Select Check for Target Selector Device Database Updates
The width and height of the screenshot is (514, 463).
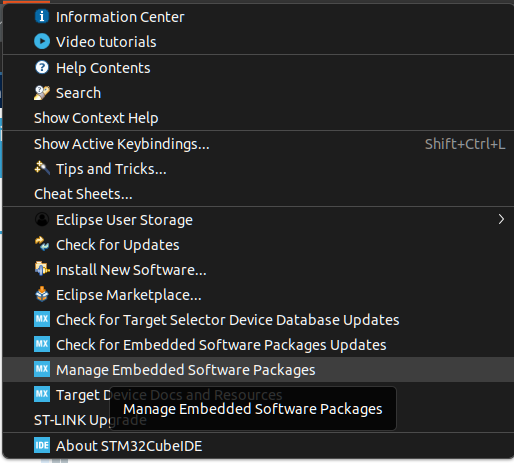point(258,320)
